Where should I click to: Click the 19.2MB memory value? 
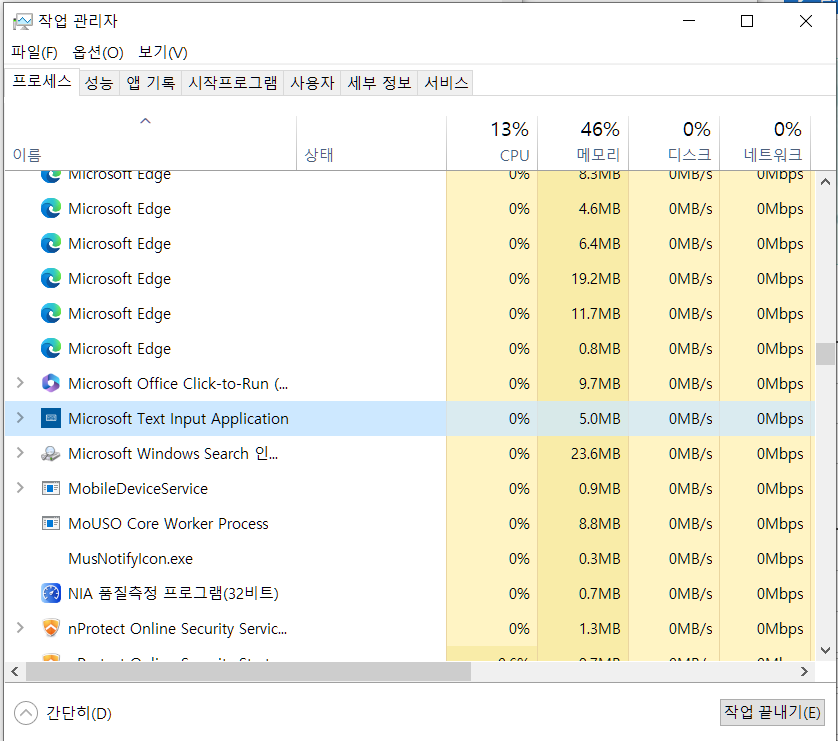tap(595, 278)
